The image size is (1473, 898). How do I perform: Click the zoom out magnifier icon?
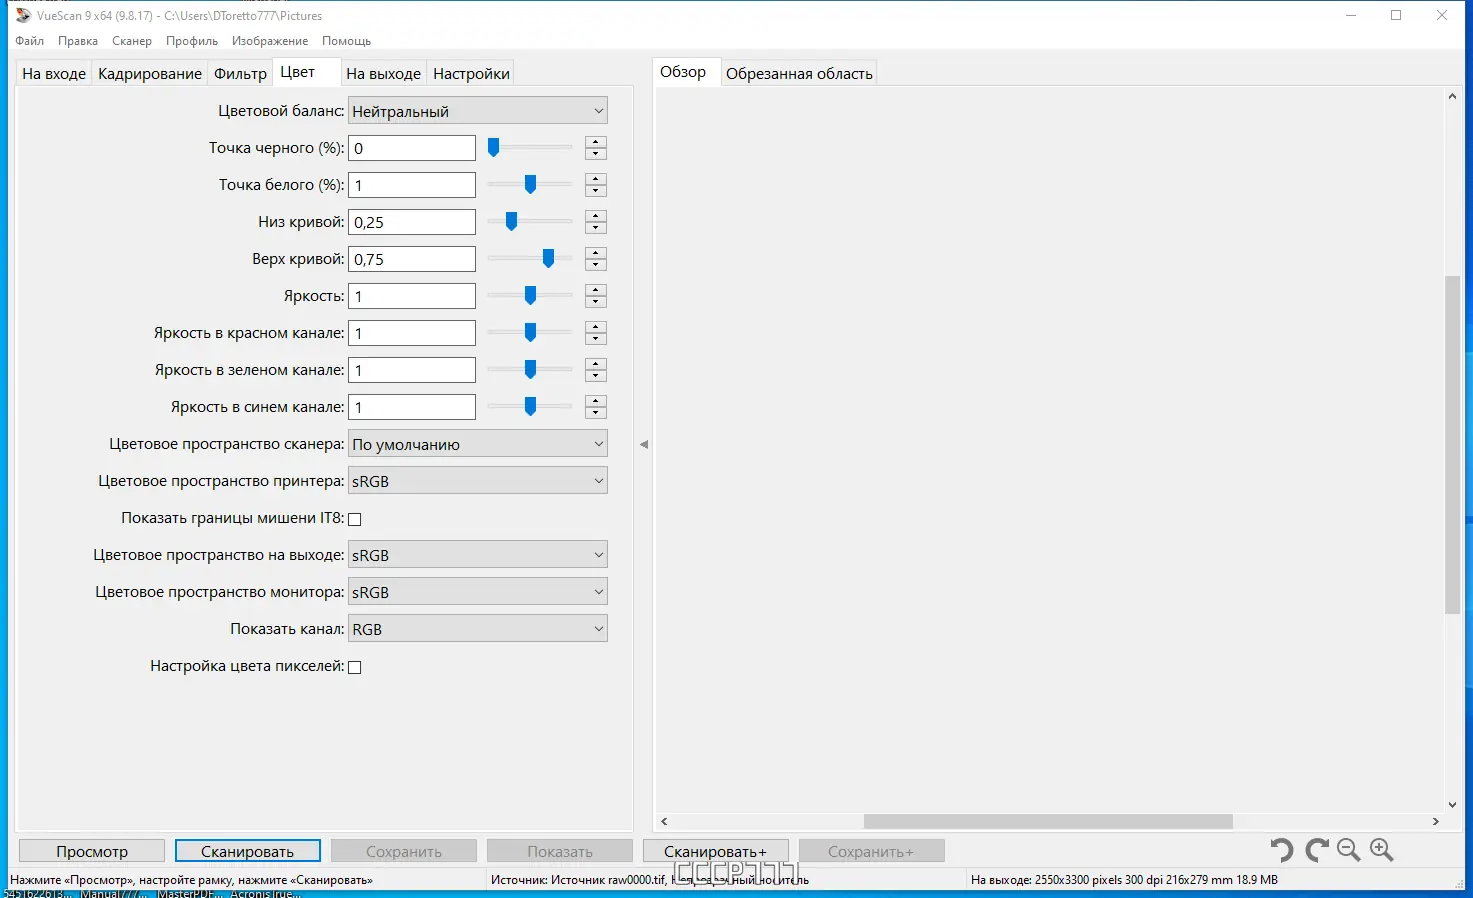click(x=1349, y=850)
